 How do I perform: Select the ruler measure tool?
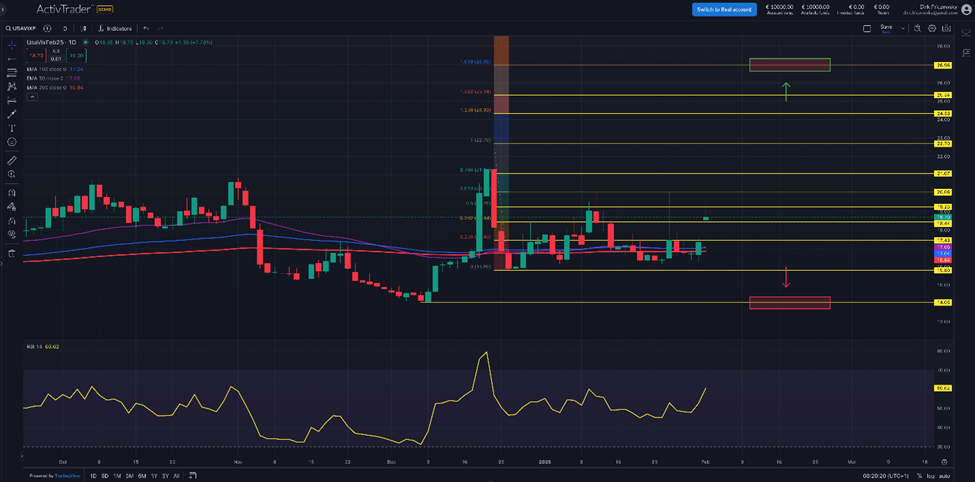[x=11, y=160]
